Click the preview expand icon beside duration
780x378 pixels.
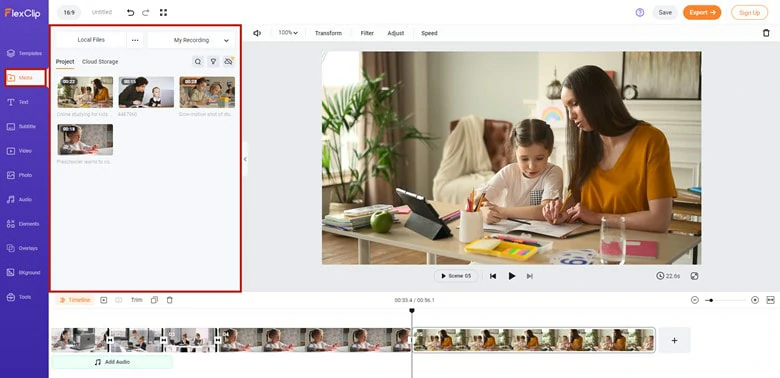tap(695, 276)
